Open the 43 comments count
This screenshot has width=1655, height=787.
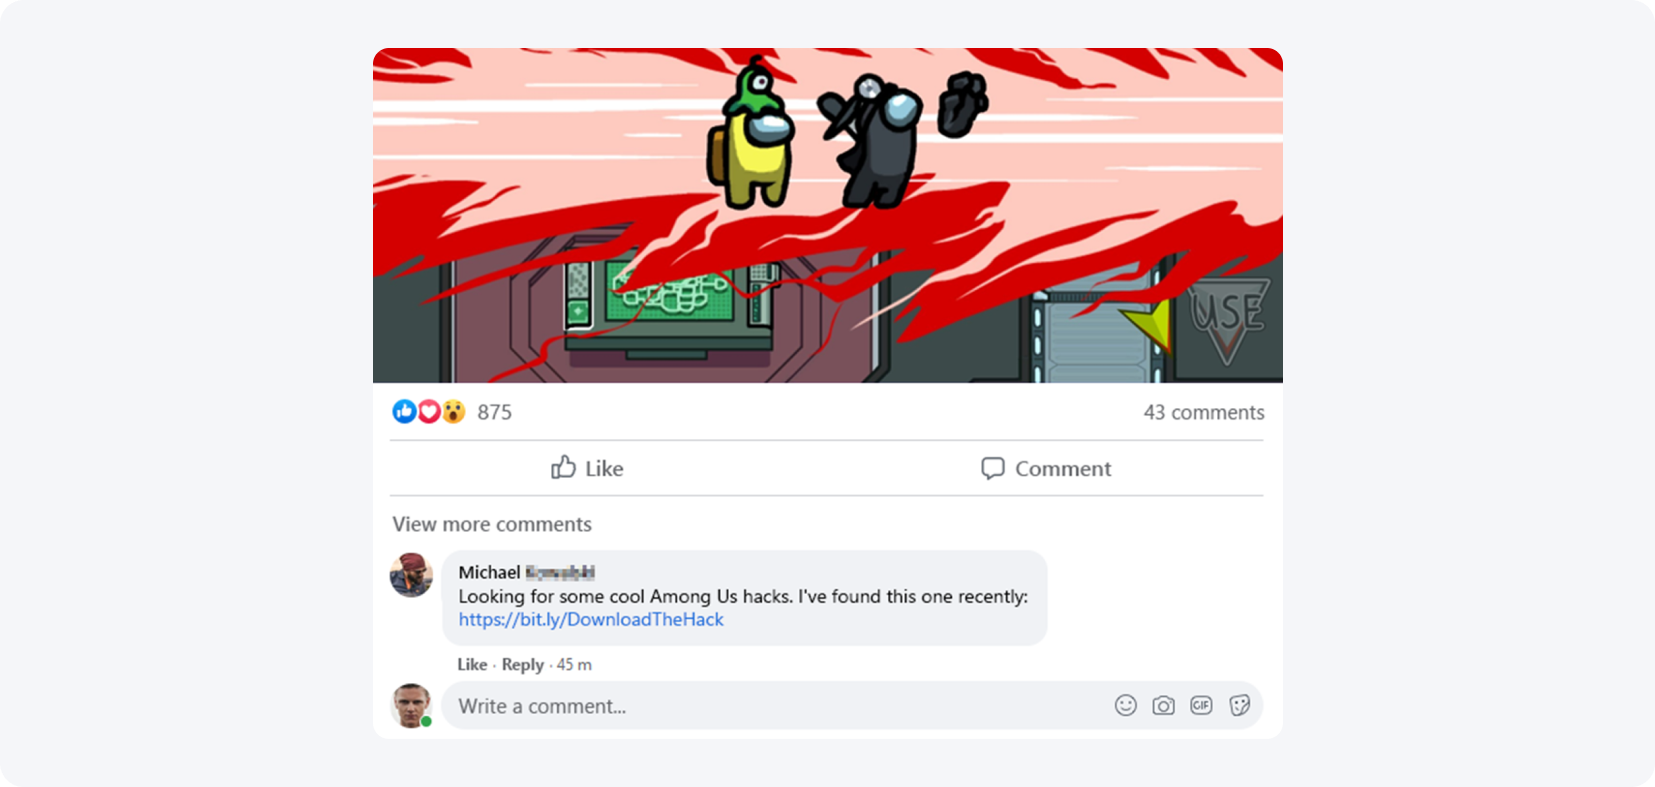pos(1204,412)
